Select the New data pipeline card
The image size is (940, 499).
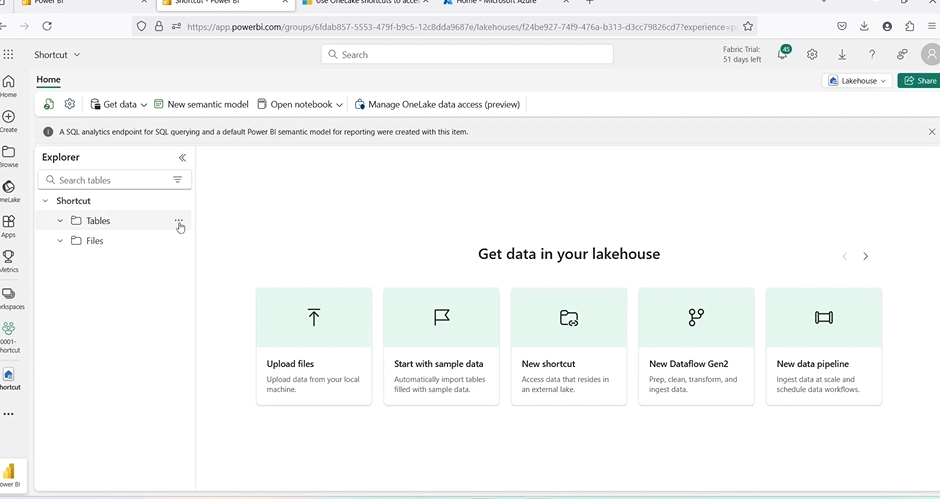824,346
